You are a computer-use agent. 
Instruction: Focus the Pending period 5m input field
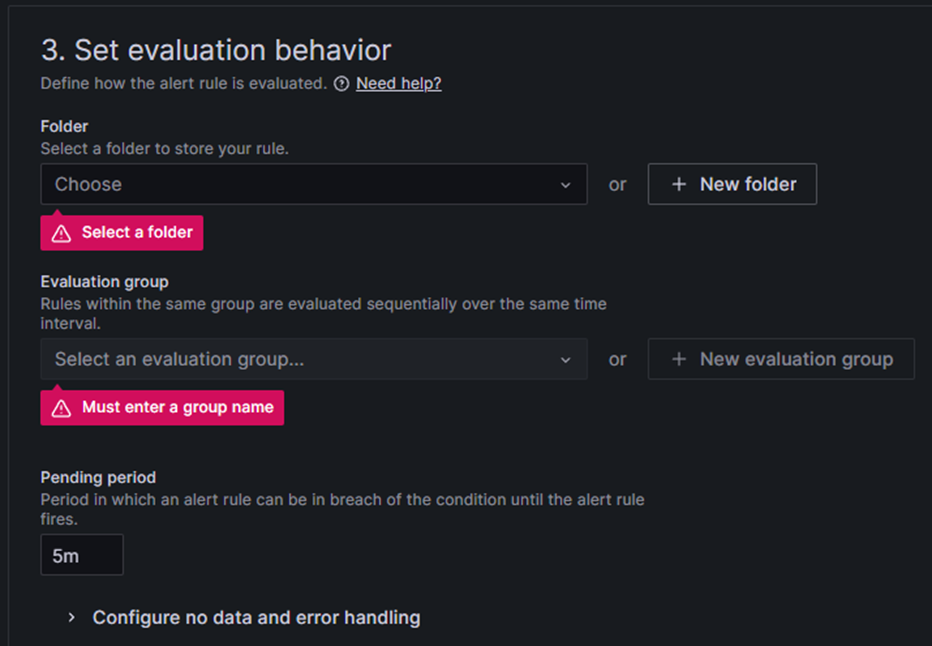tap(82, 554)
